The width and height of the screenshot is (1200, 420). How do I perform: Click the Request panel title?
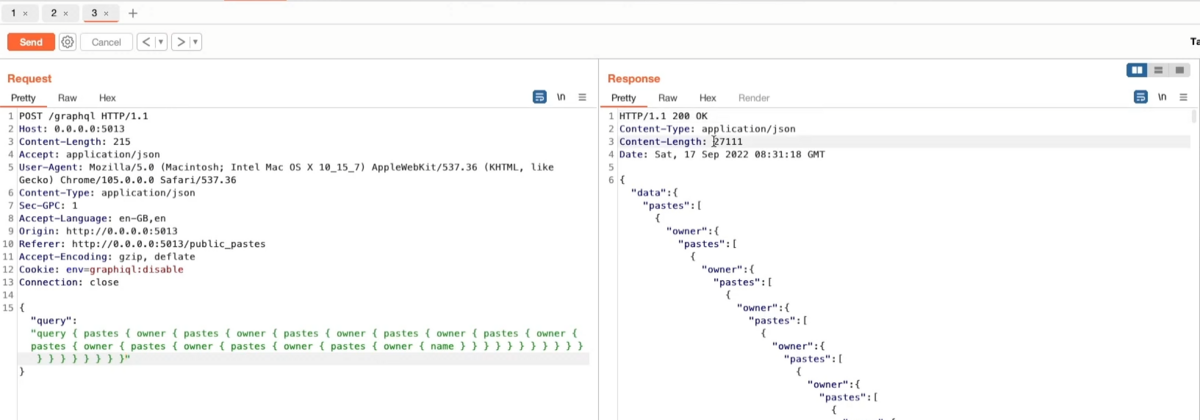[29, 78]
